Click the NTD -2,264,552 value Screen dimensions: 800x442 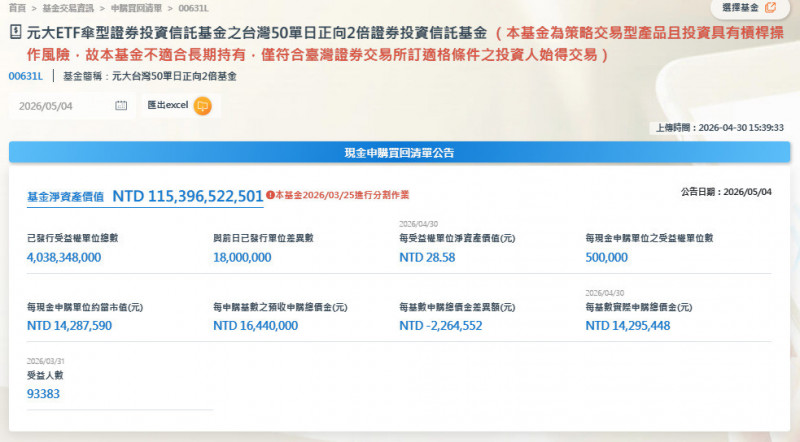click(441, 326)
